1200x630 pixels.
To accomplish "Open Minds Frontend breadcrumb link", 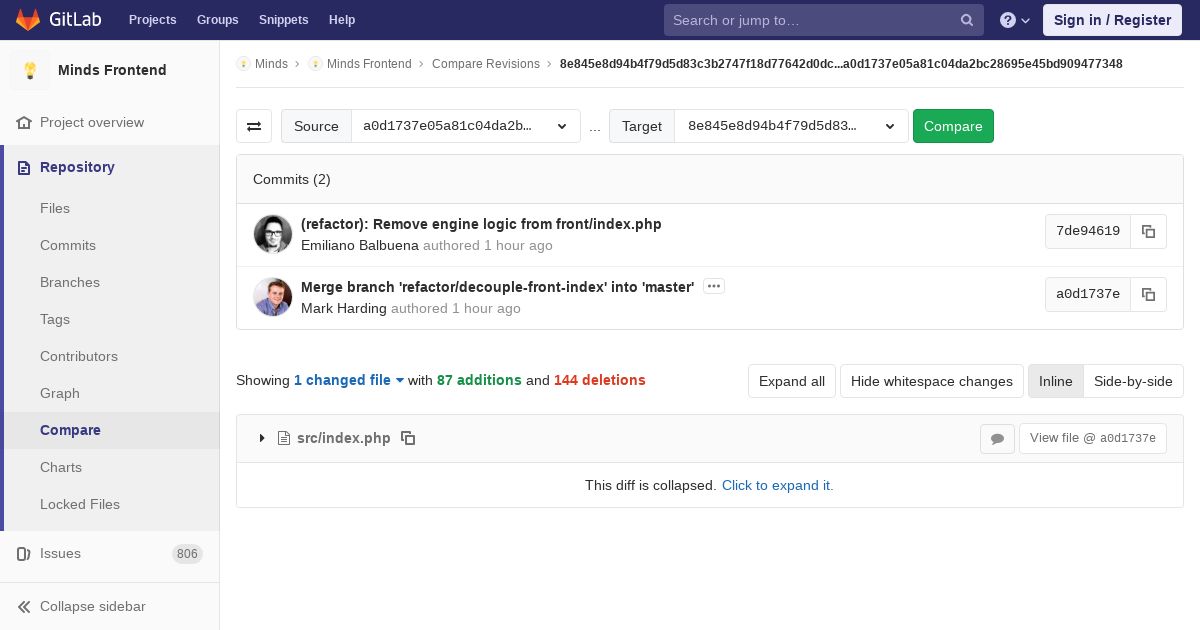I will [369, 64].
